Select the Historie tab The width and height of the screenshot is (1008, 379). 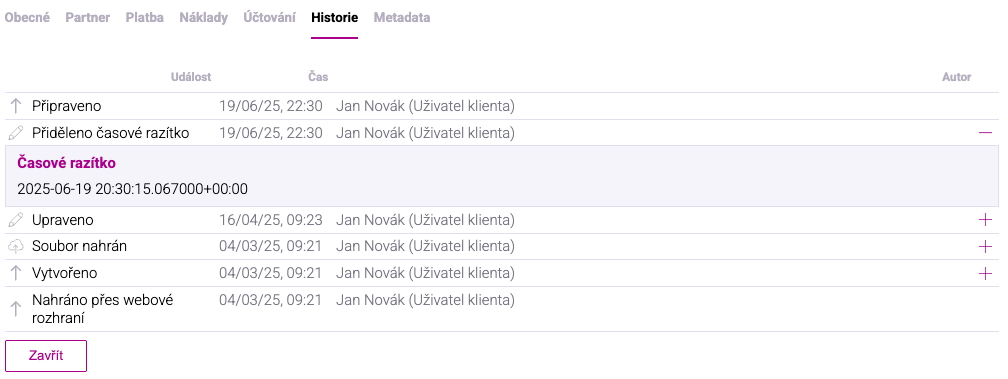coord(334,18)
